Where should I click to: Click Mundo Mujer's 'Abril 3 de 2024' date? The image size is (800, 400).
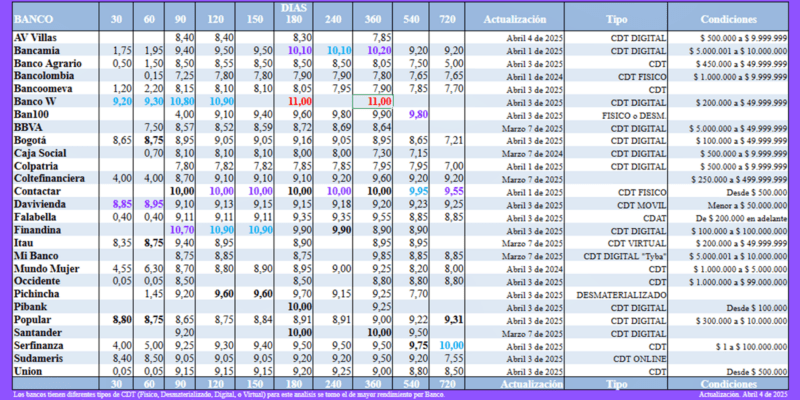pos(534,269)
